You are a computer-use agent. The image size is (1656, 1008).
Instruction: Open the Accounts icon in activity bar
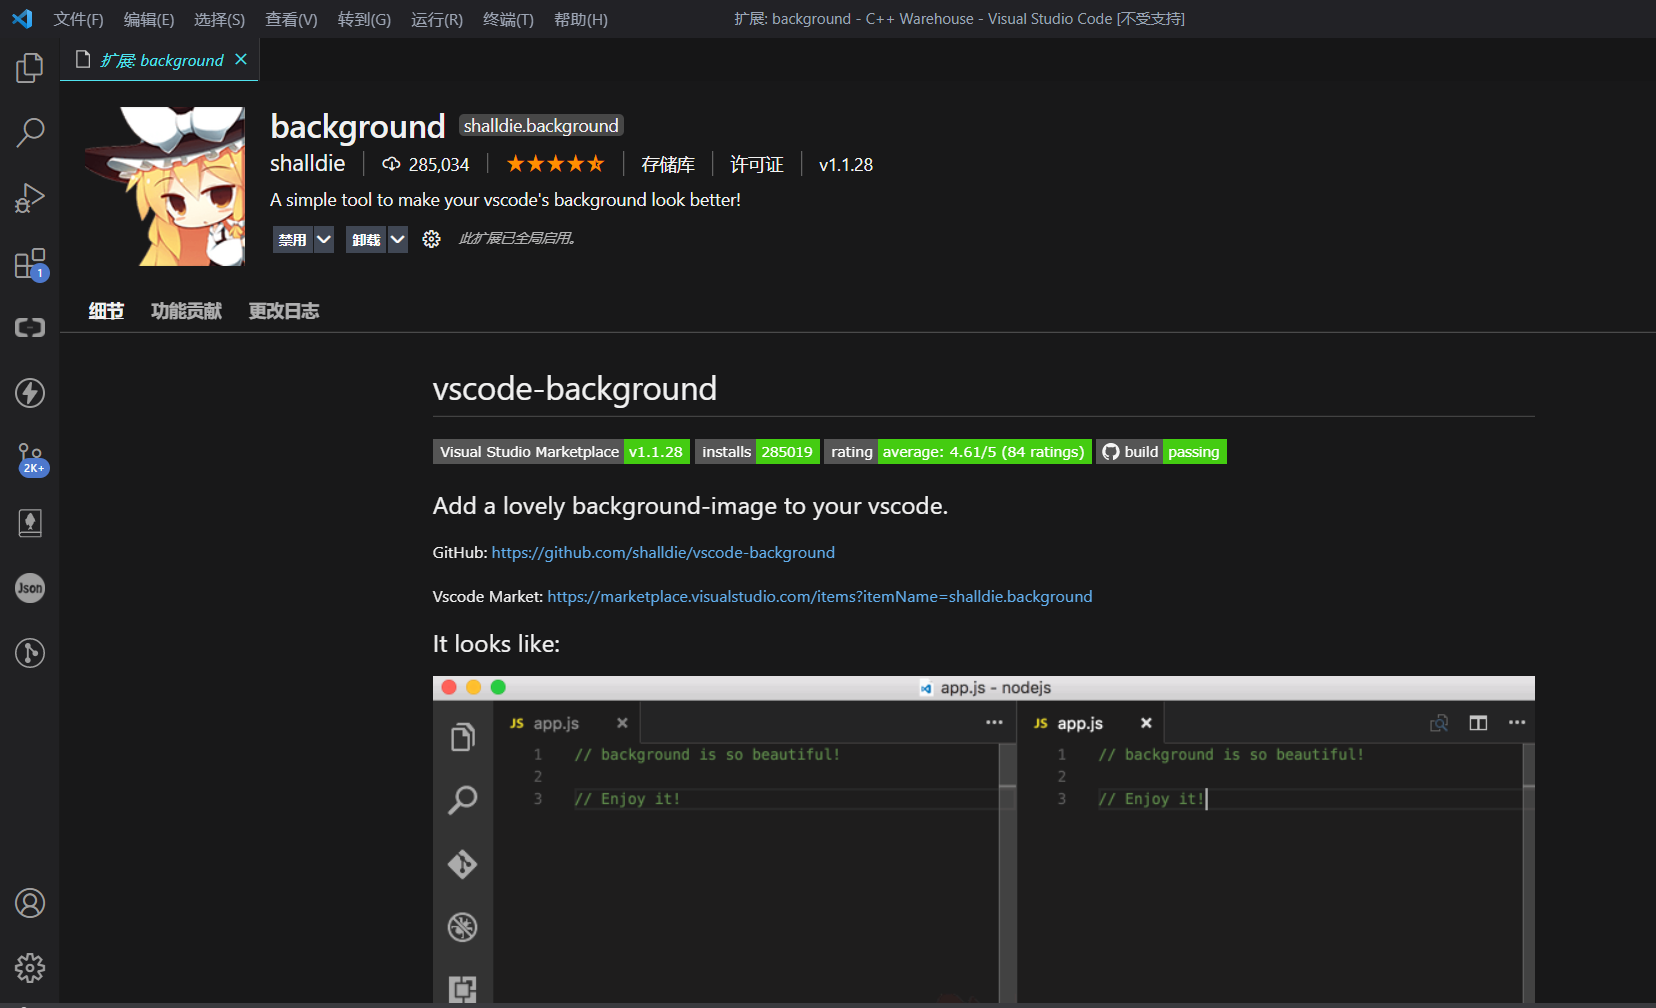tap(30, 903)
